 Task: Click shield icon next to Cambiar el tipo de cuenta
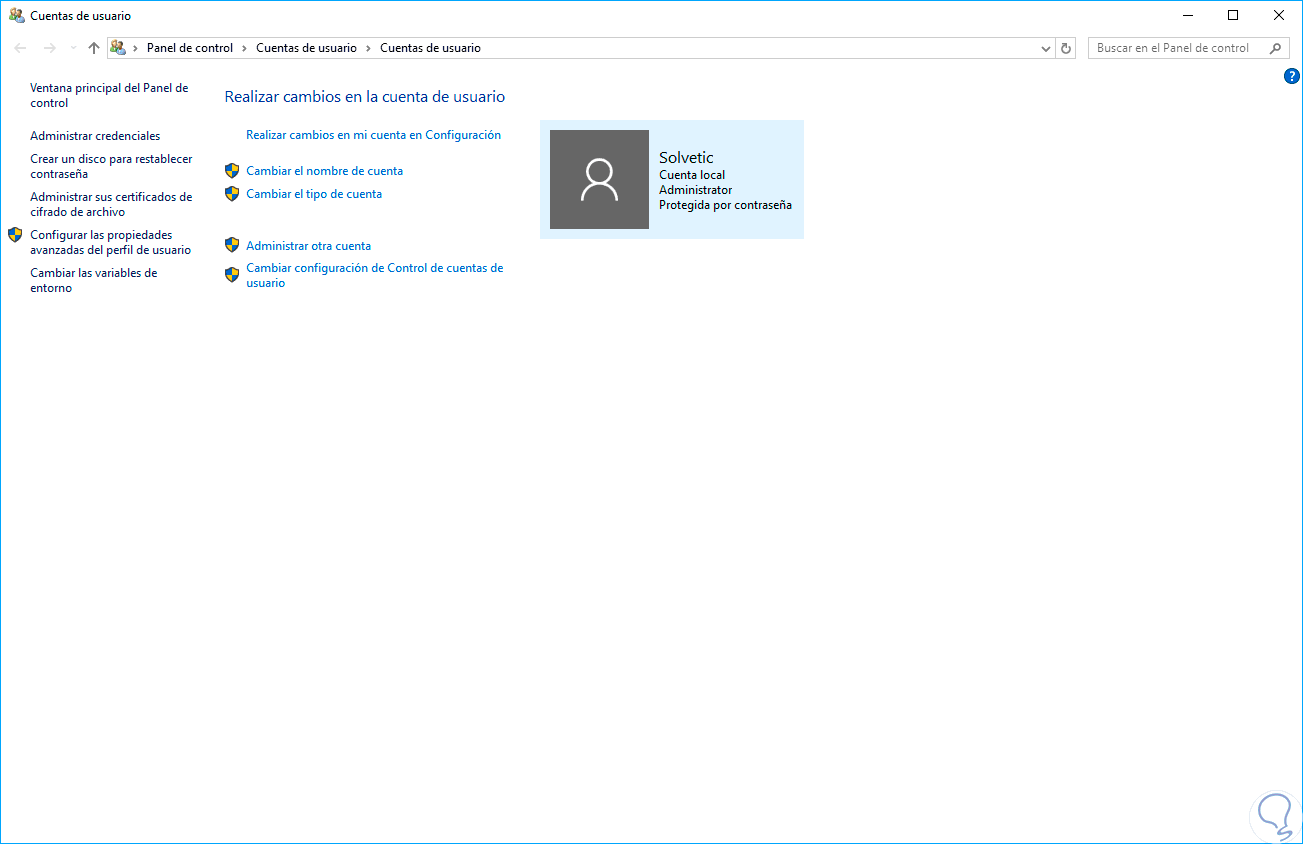tap(232, 194)
